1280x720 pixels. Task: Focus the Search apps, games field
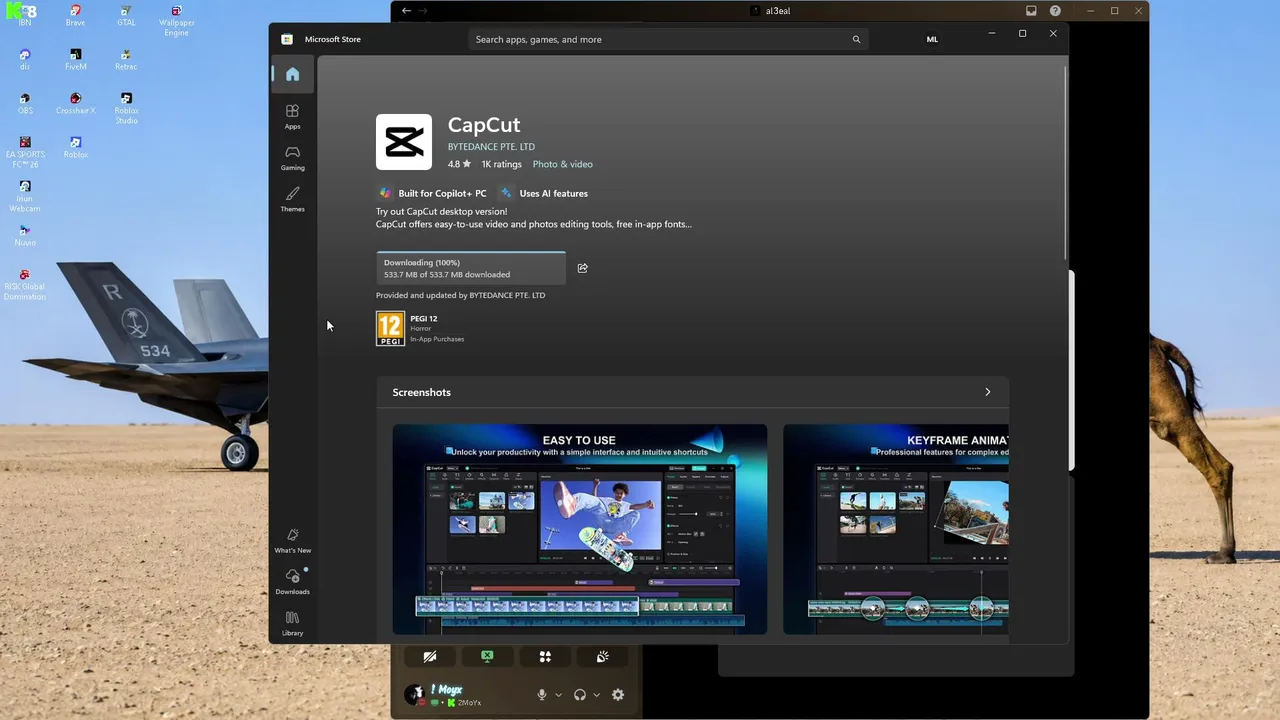point(668,39)
